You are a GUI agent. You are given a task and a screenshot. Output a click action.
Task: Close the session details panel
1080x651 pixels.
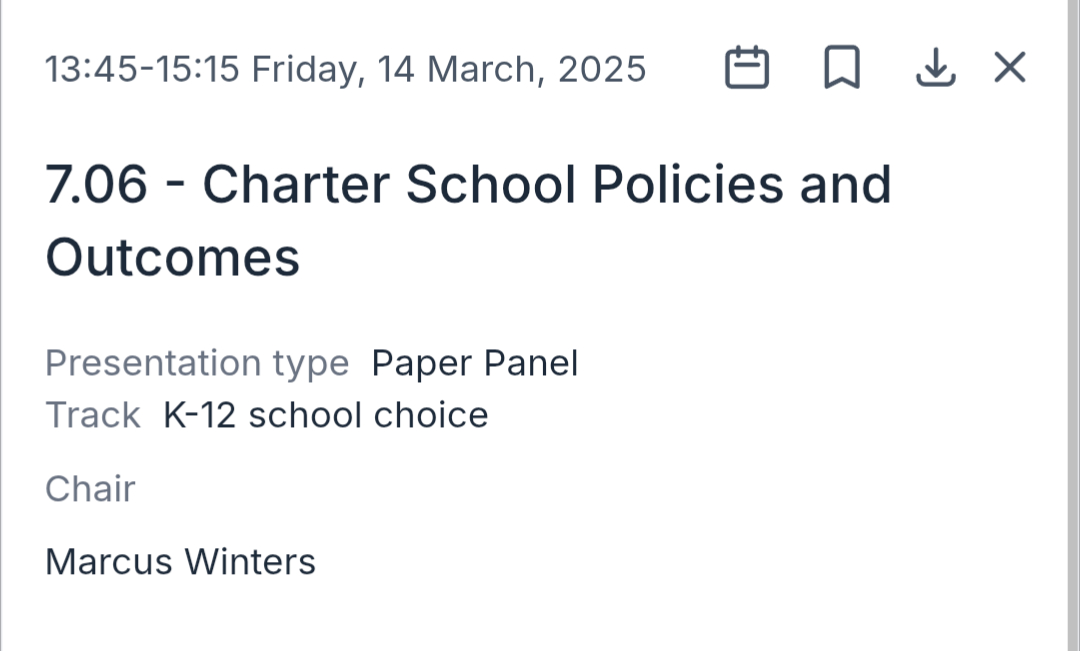(1010, 68)
